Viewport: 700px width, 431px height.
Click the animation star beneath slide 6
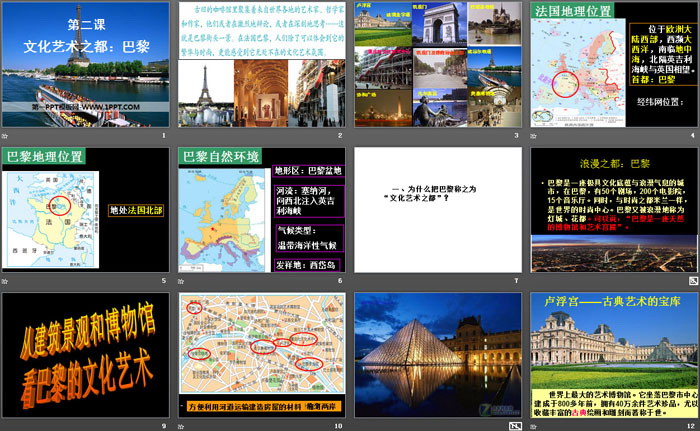tap(182, 281)
